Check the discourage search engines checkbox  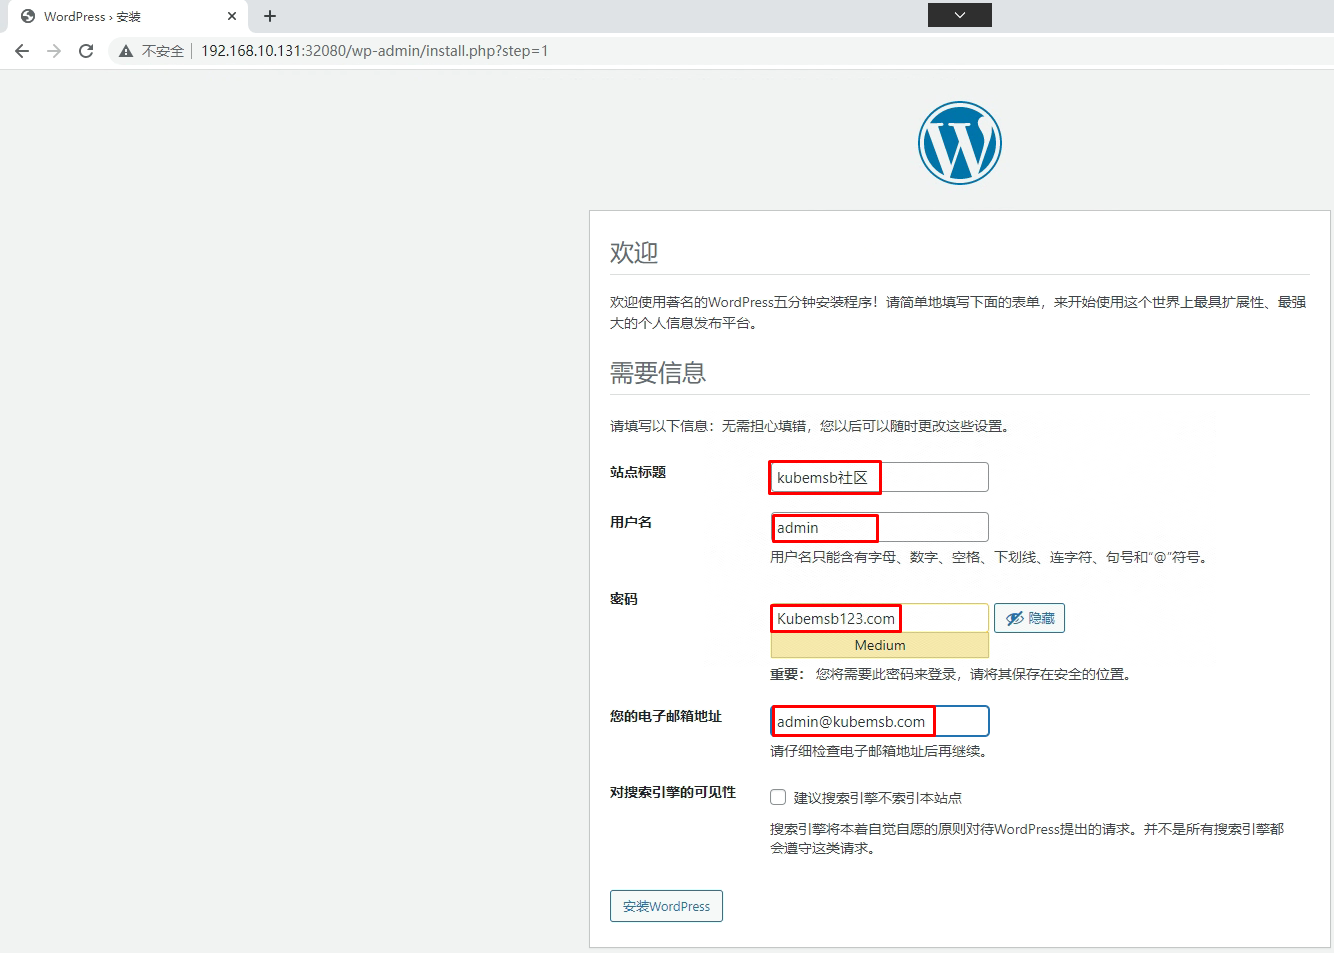[778, 797]
